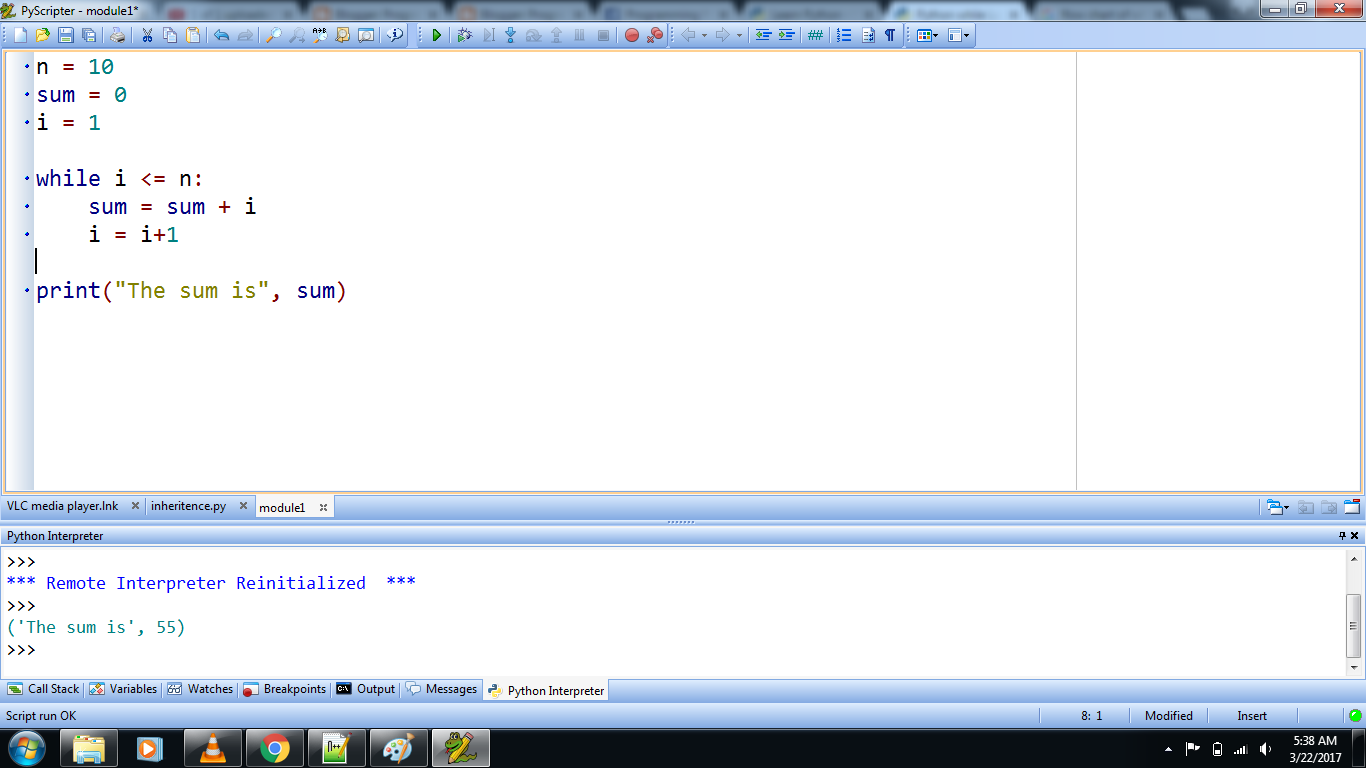Run the script with the green Run arrow
Screen dimensions: 1366x768
click(436, 34)
